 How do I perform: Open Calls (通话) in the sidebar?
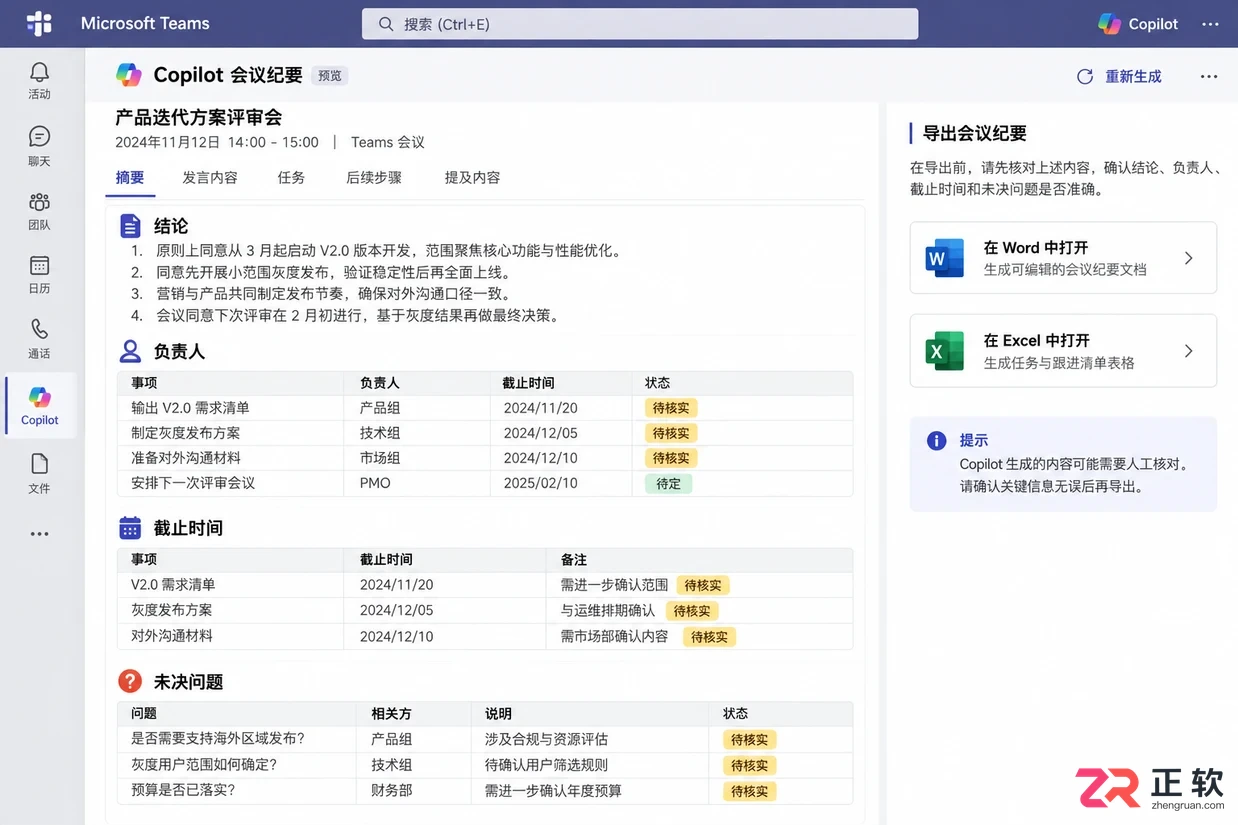click(x=39, y=339)
